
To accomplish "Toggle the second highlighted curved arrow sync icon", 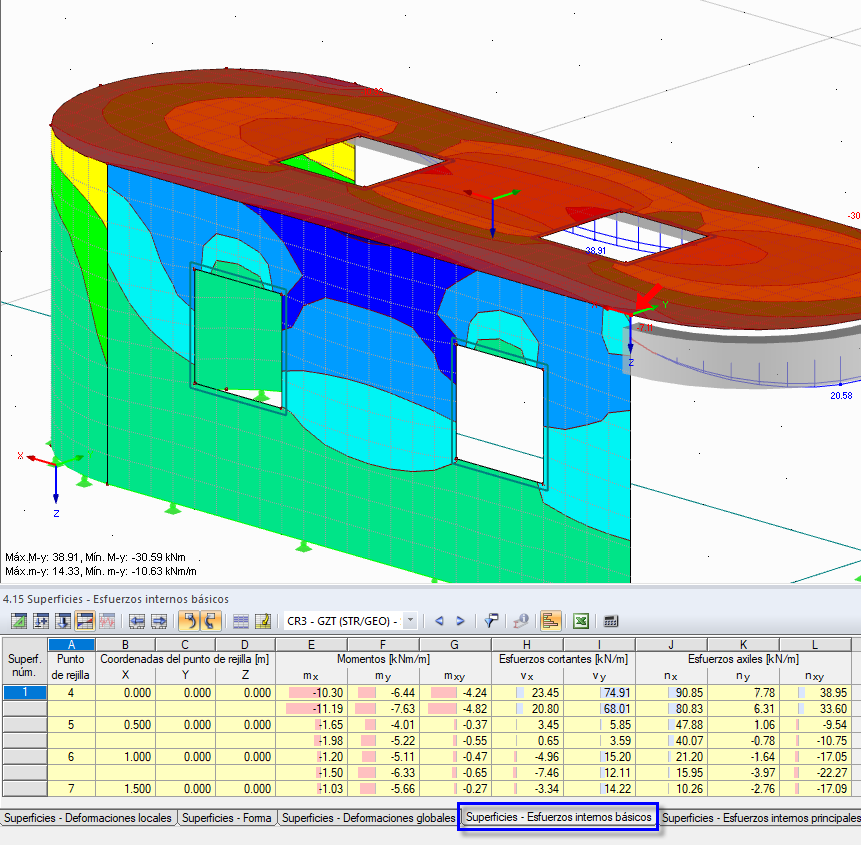I will click(x=211, y=621).
